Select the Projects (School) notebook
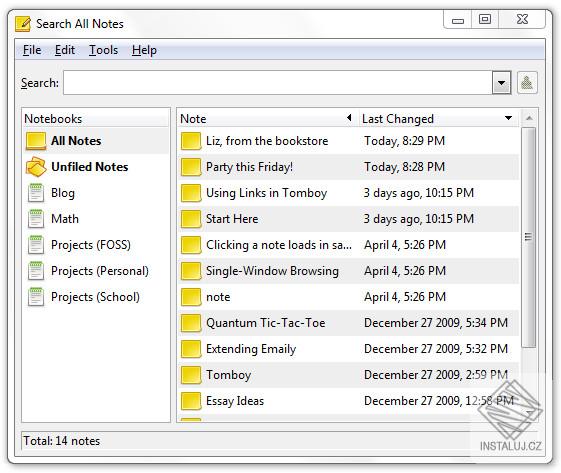Screen dimensions: 561x473 [x=96, y=297]
